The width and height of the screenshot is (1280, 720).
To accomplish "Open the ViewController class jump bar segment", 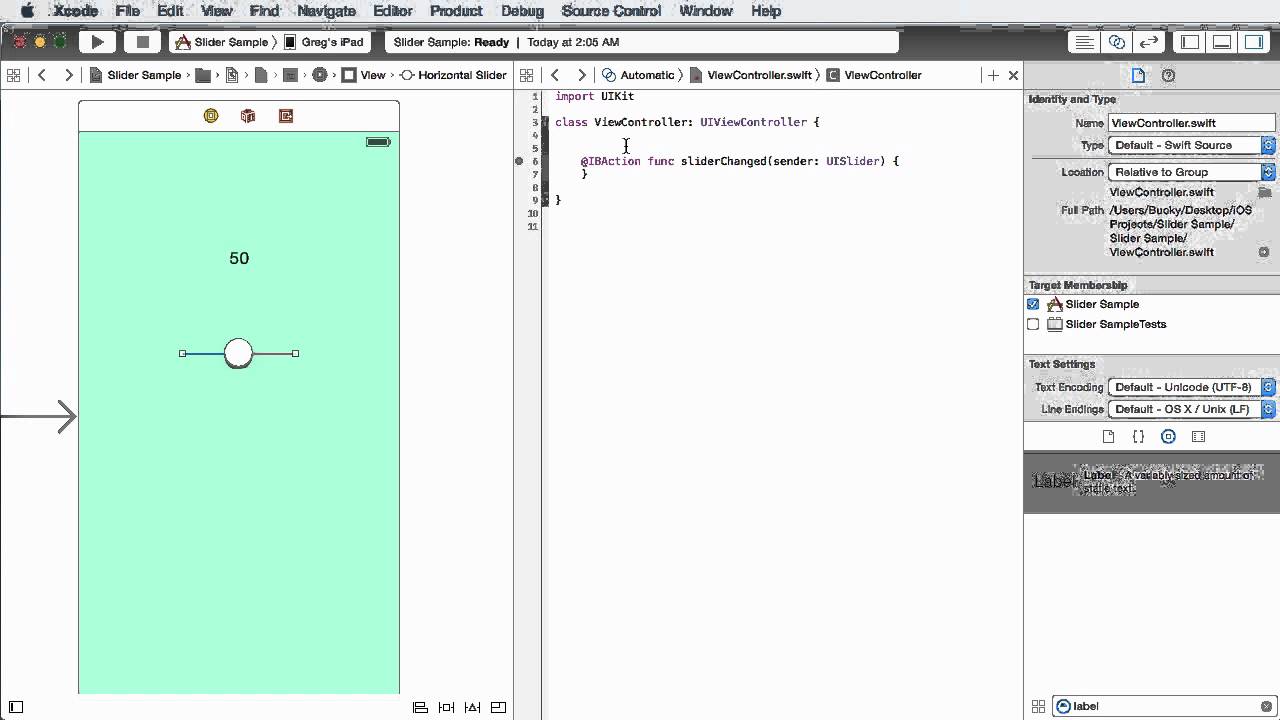I will pos(873,75).
